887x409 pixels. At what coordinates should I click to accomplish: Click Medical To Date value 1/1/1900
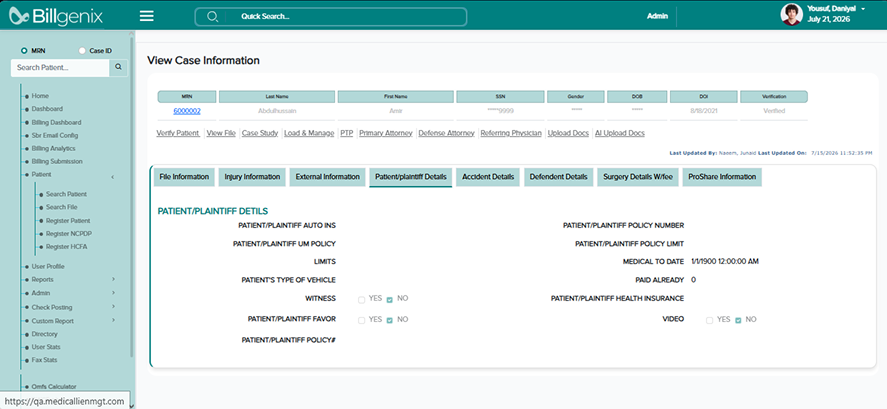click(725, 261)
